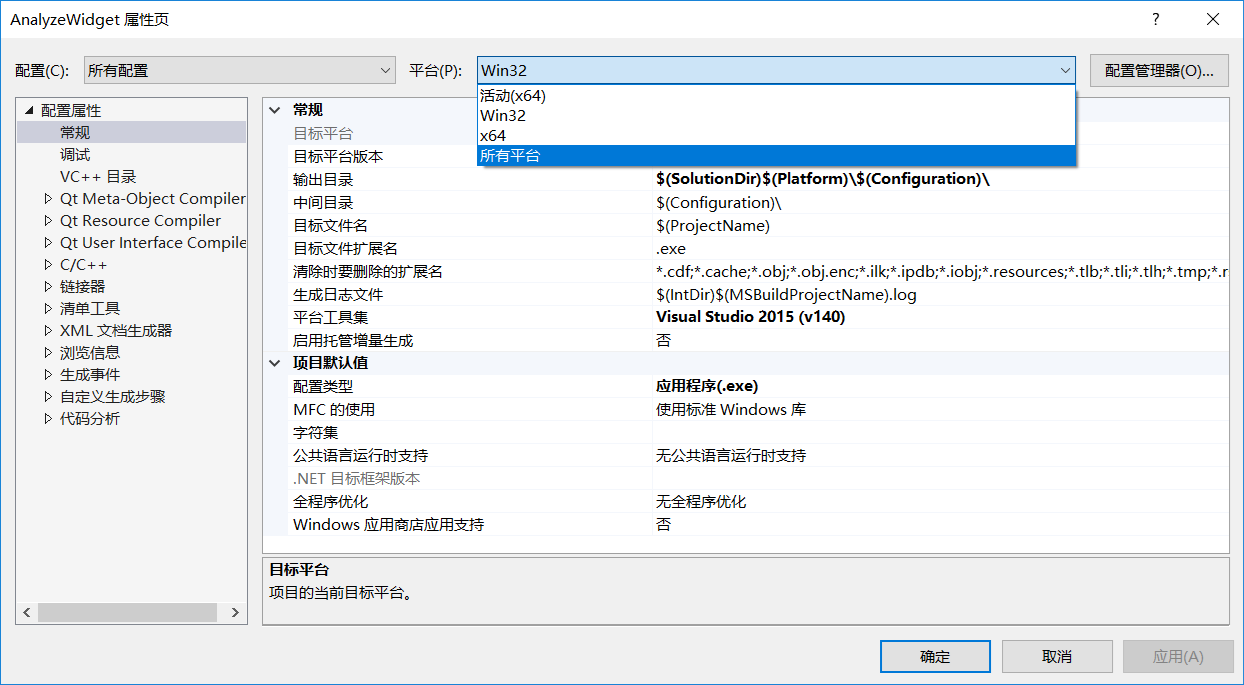Select the .NET 目标框架版本 property label
1244x685 pixels.
356,479
